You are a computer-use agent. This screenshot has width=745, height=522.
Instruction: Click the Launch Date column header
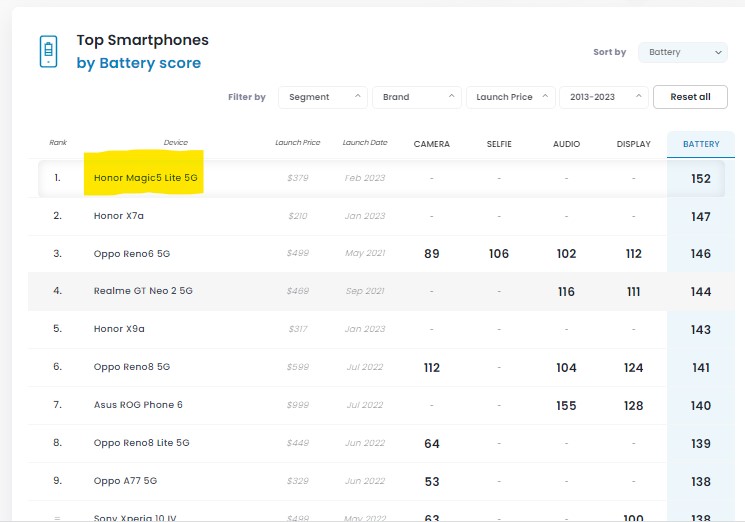tap(364, 143)
